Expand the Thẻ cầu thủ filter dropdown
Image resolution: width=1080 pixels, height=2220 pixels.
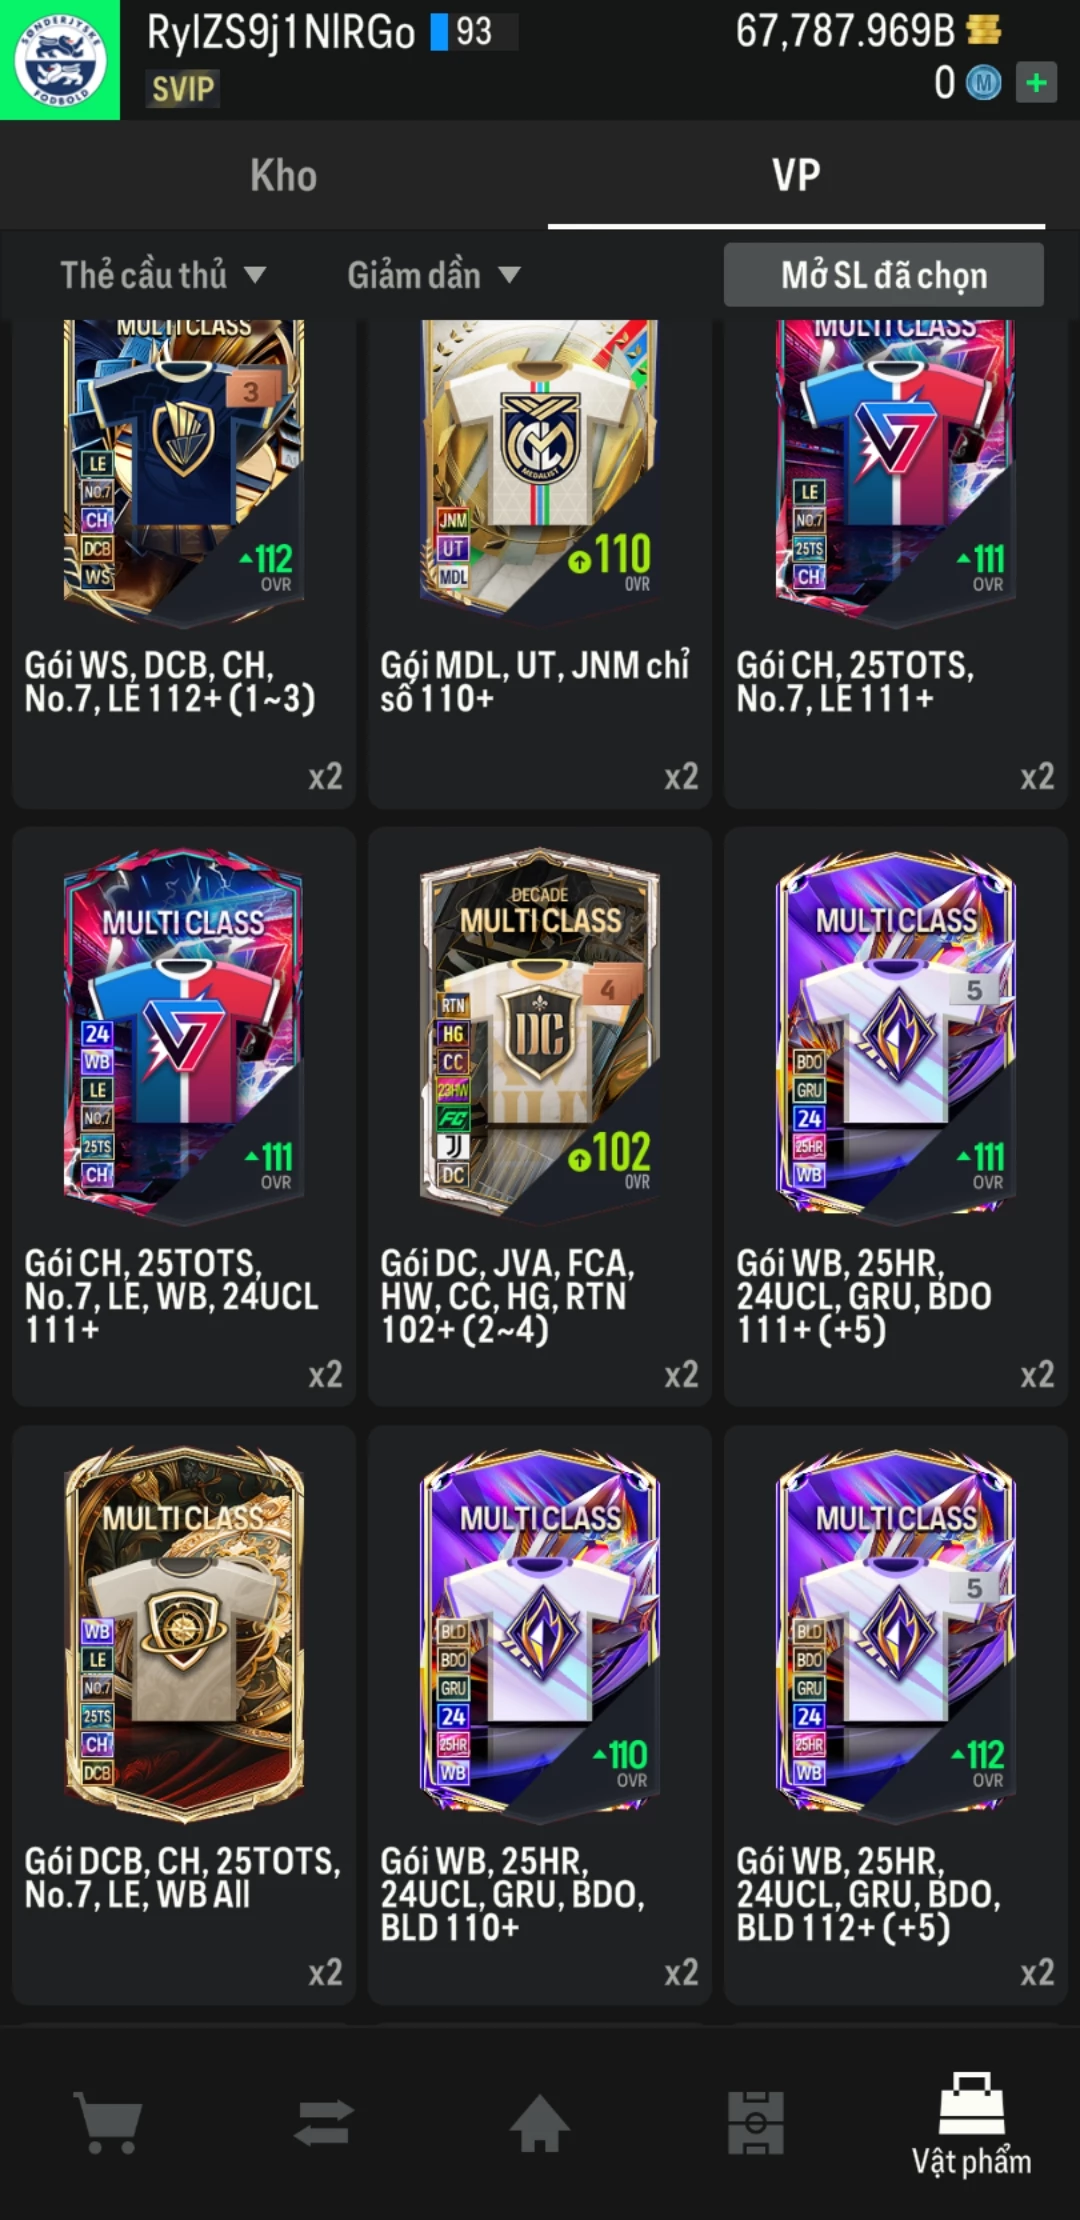click(163, 274)
